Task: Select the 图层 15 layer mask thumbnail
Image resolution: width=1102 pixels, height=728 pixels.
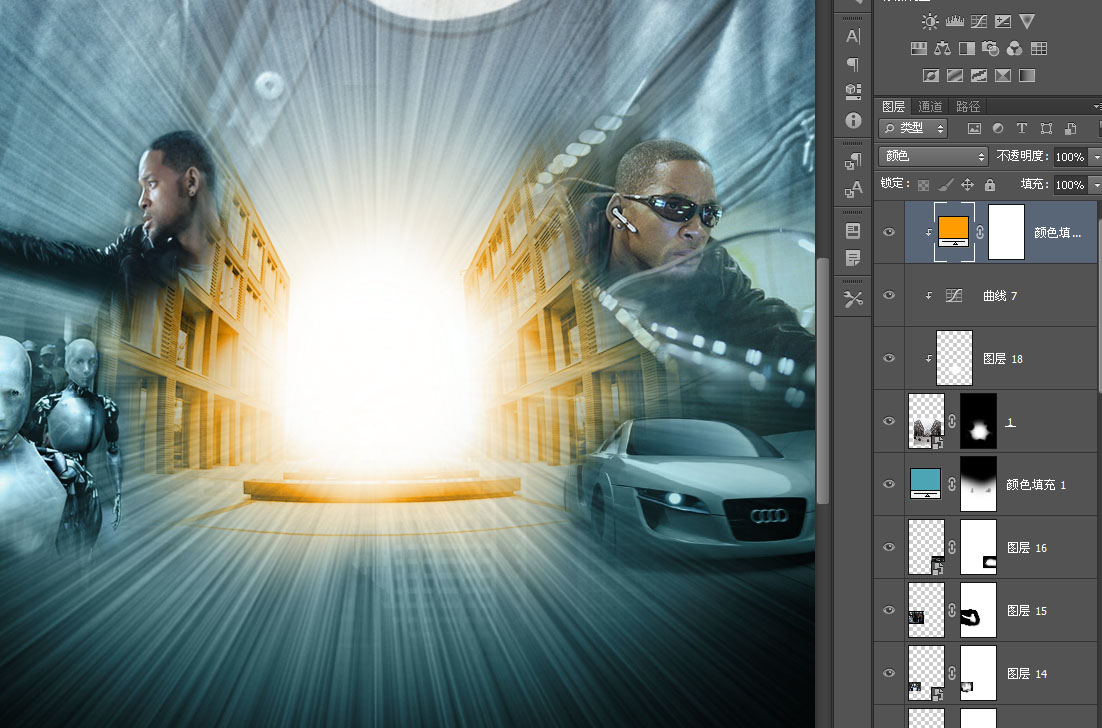Action: click(x=978, y=610)
